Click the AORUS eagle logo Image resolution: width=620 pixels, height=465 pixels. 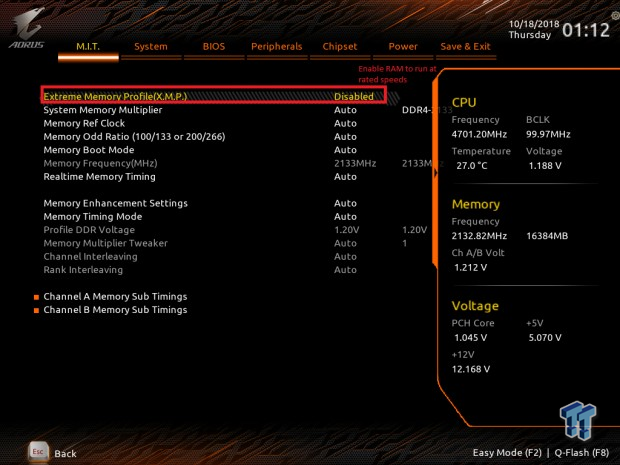27,28
